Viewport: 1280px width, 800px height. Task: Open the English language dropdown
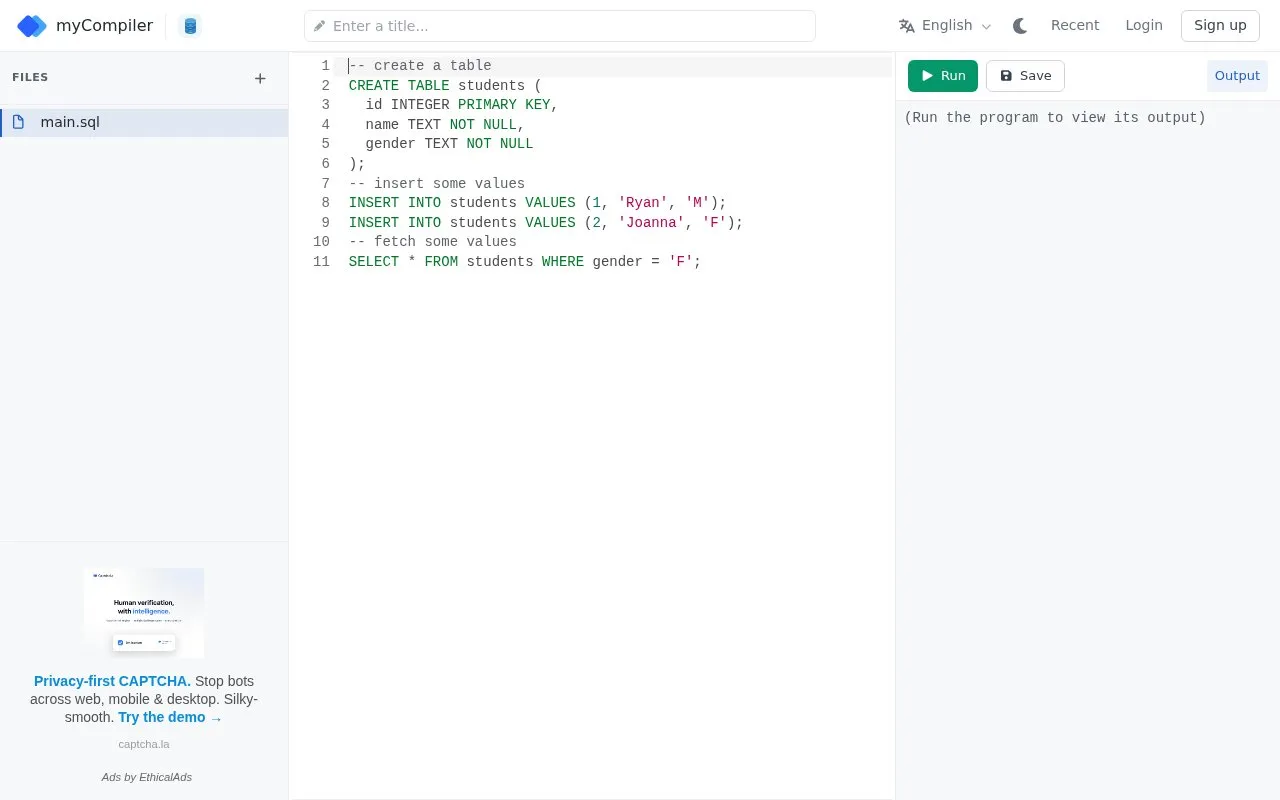coord(945,26)
